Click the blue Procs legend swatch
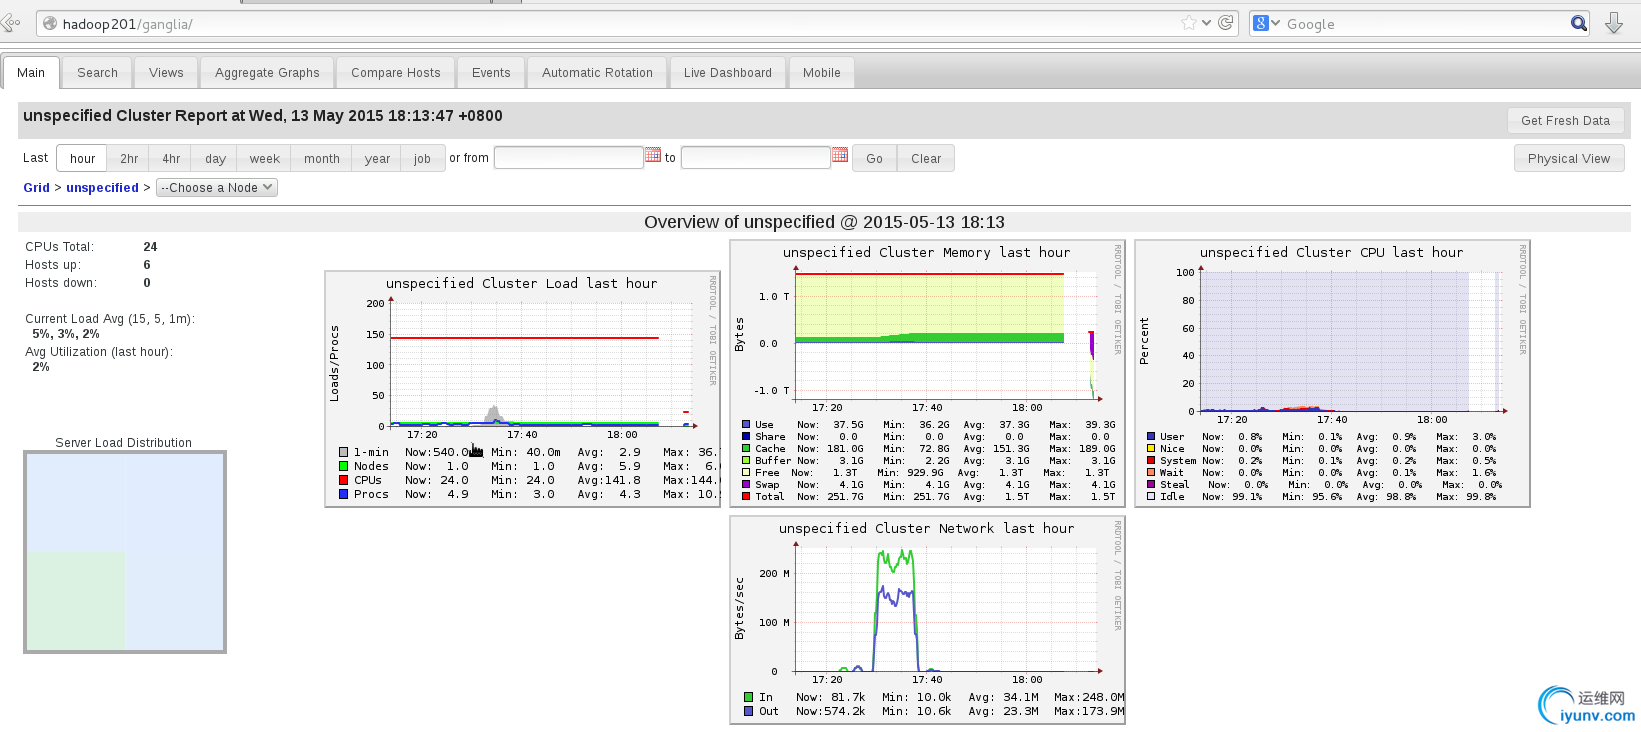 coord(343,494)
